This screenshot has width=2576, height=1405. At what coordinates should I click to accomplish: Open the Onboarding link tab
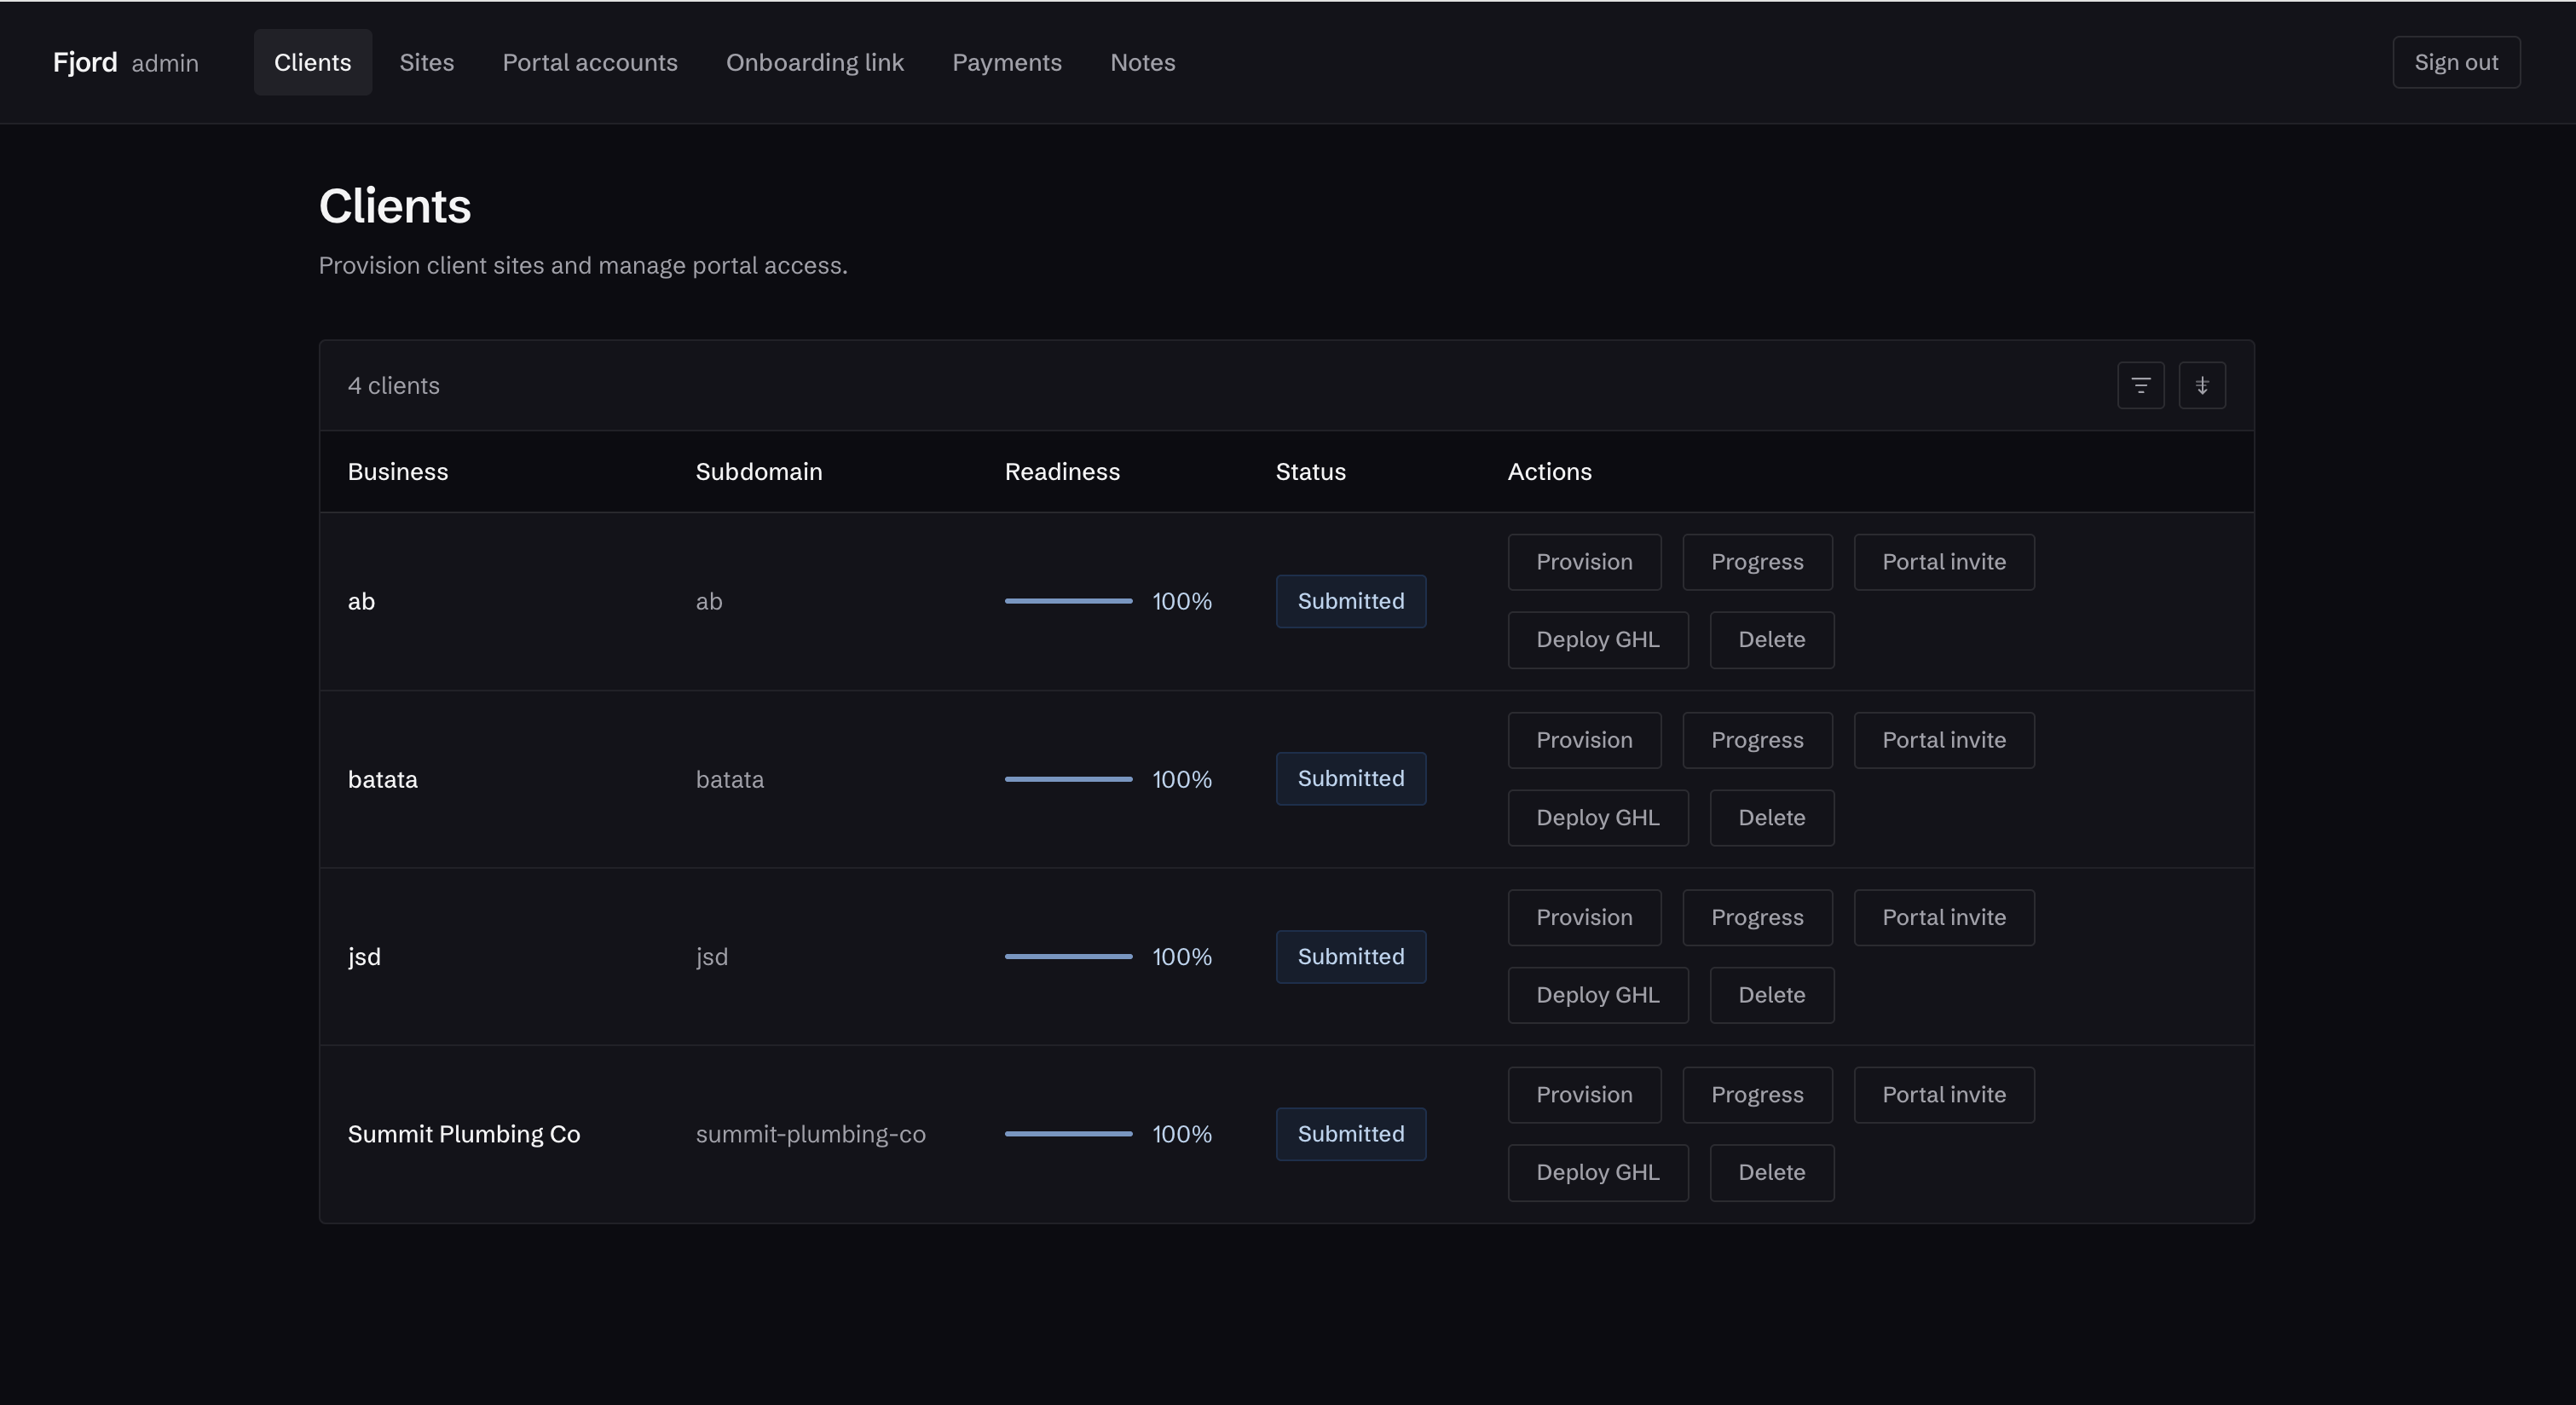pos(815,62)
